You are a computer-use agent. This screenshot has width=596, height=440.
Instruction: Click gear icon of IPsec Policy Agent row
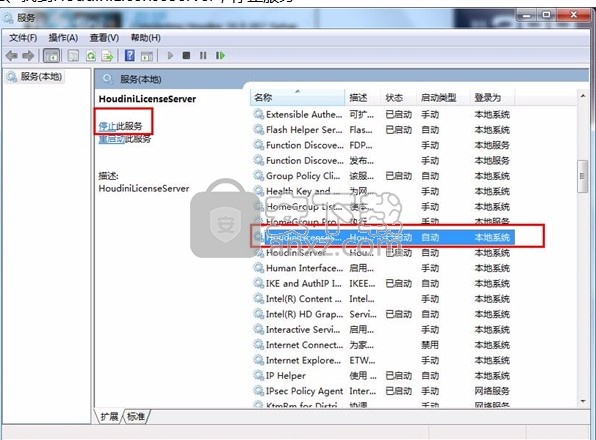coord(258,391)
